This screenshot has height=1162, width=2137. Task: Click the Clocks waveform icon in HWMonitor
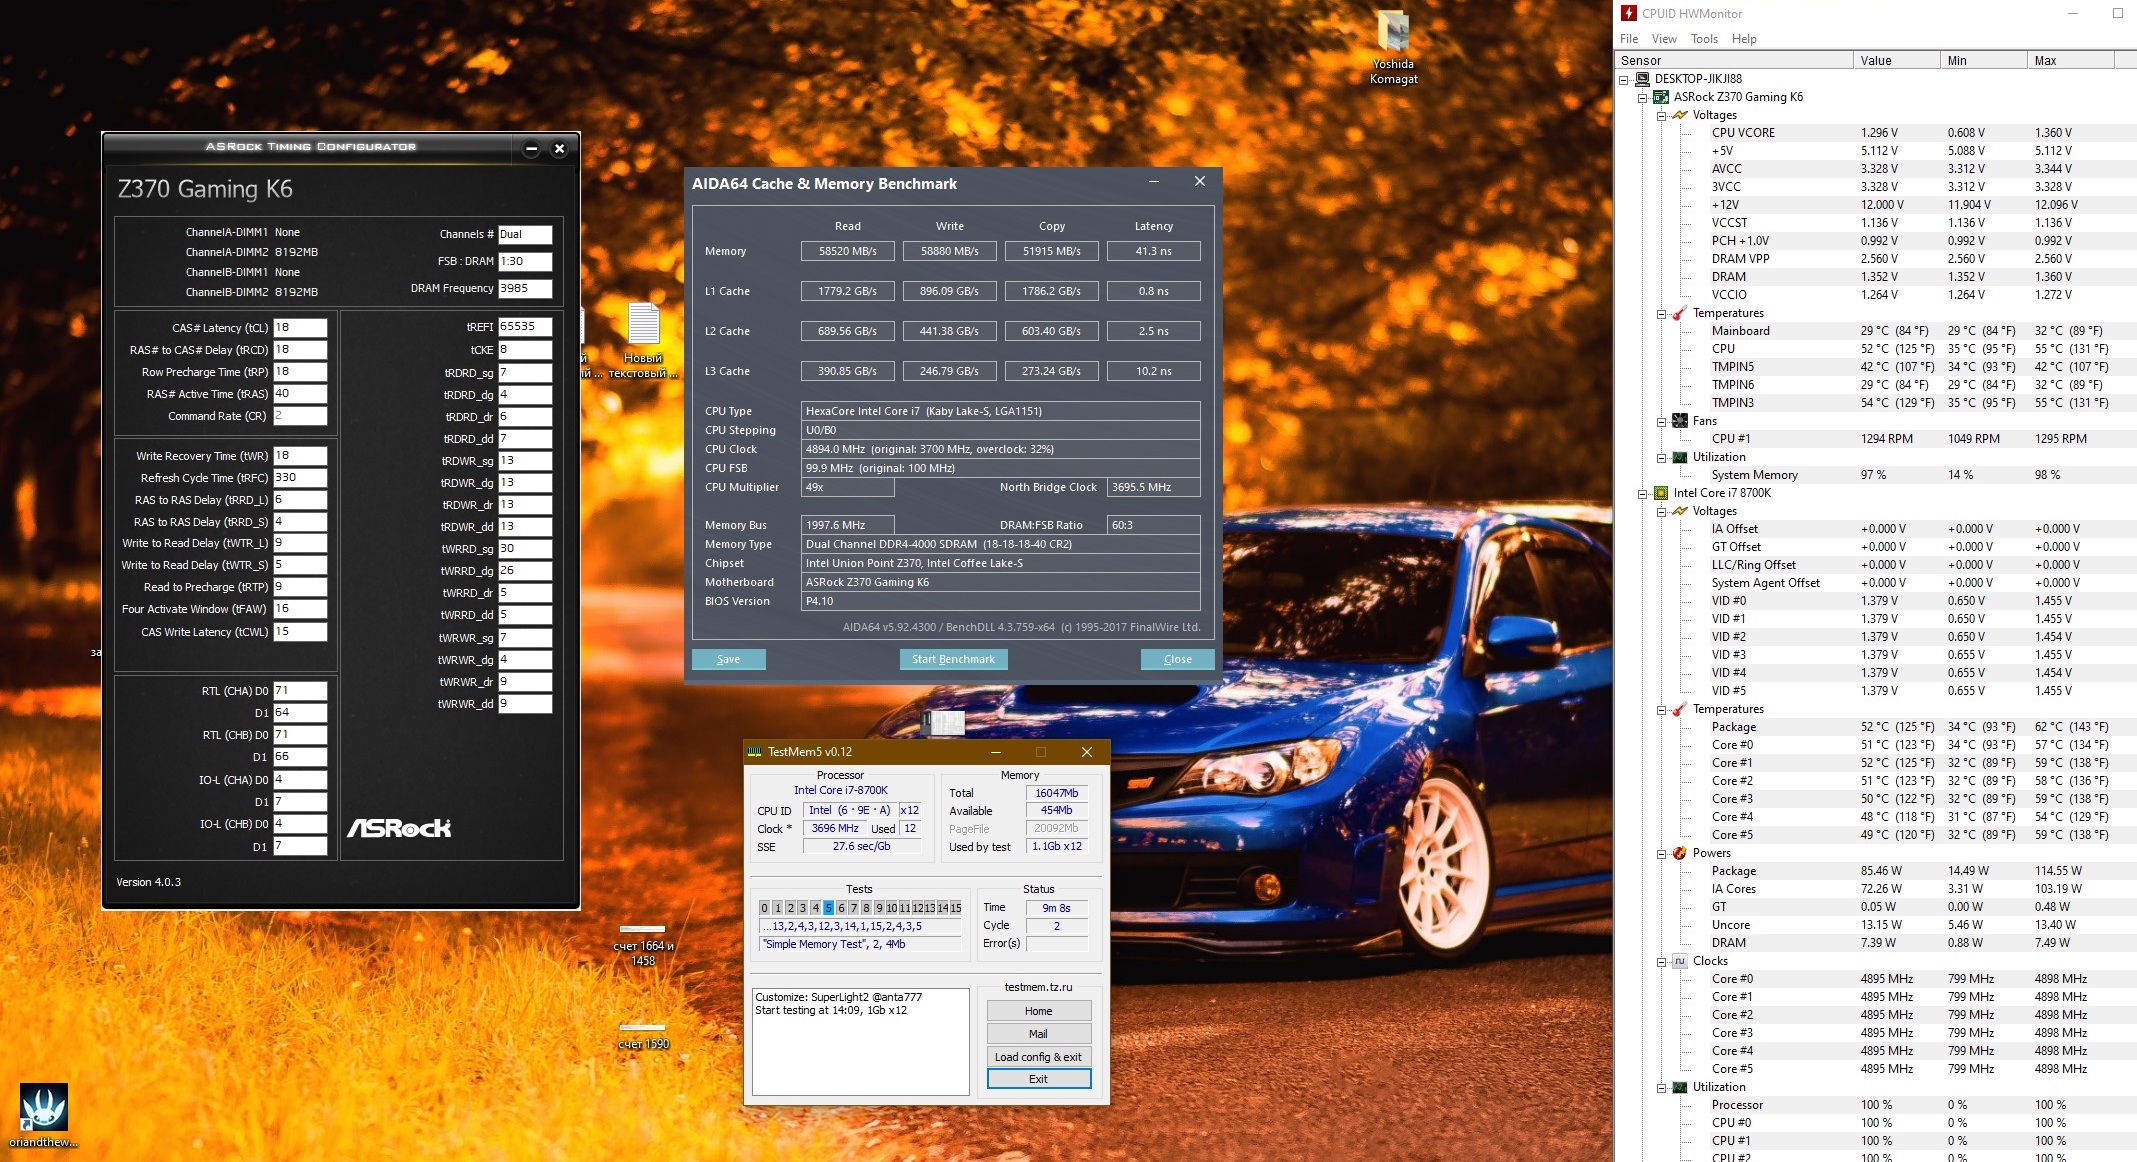pyautogui.click(x=1680, y=961)
